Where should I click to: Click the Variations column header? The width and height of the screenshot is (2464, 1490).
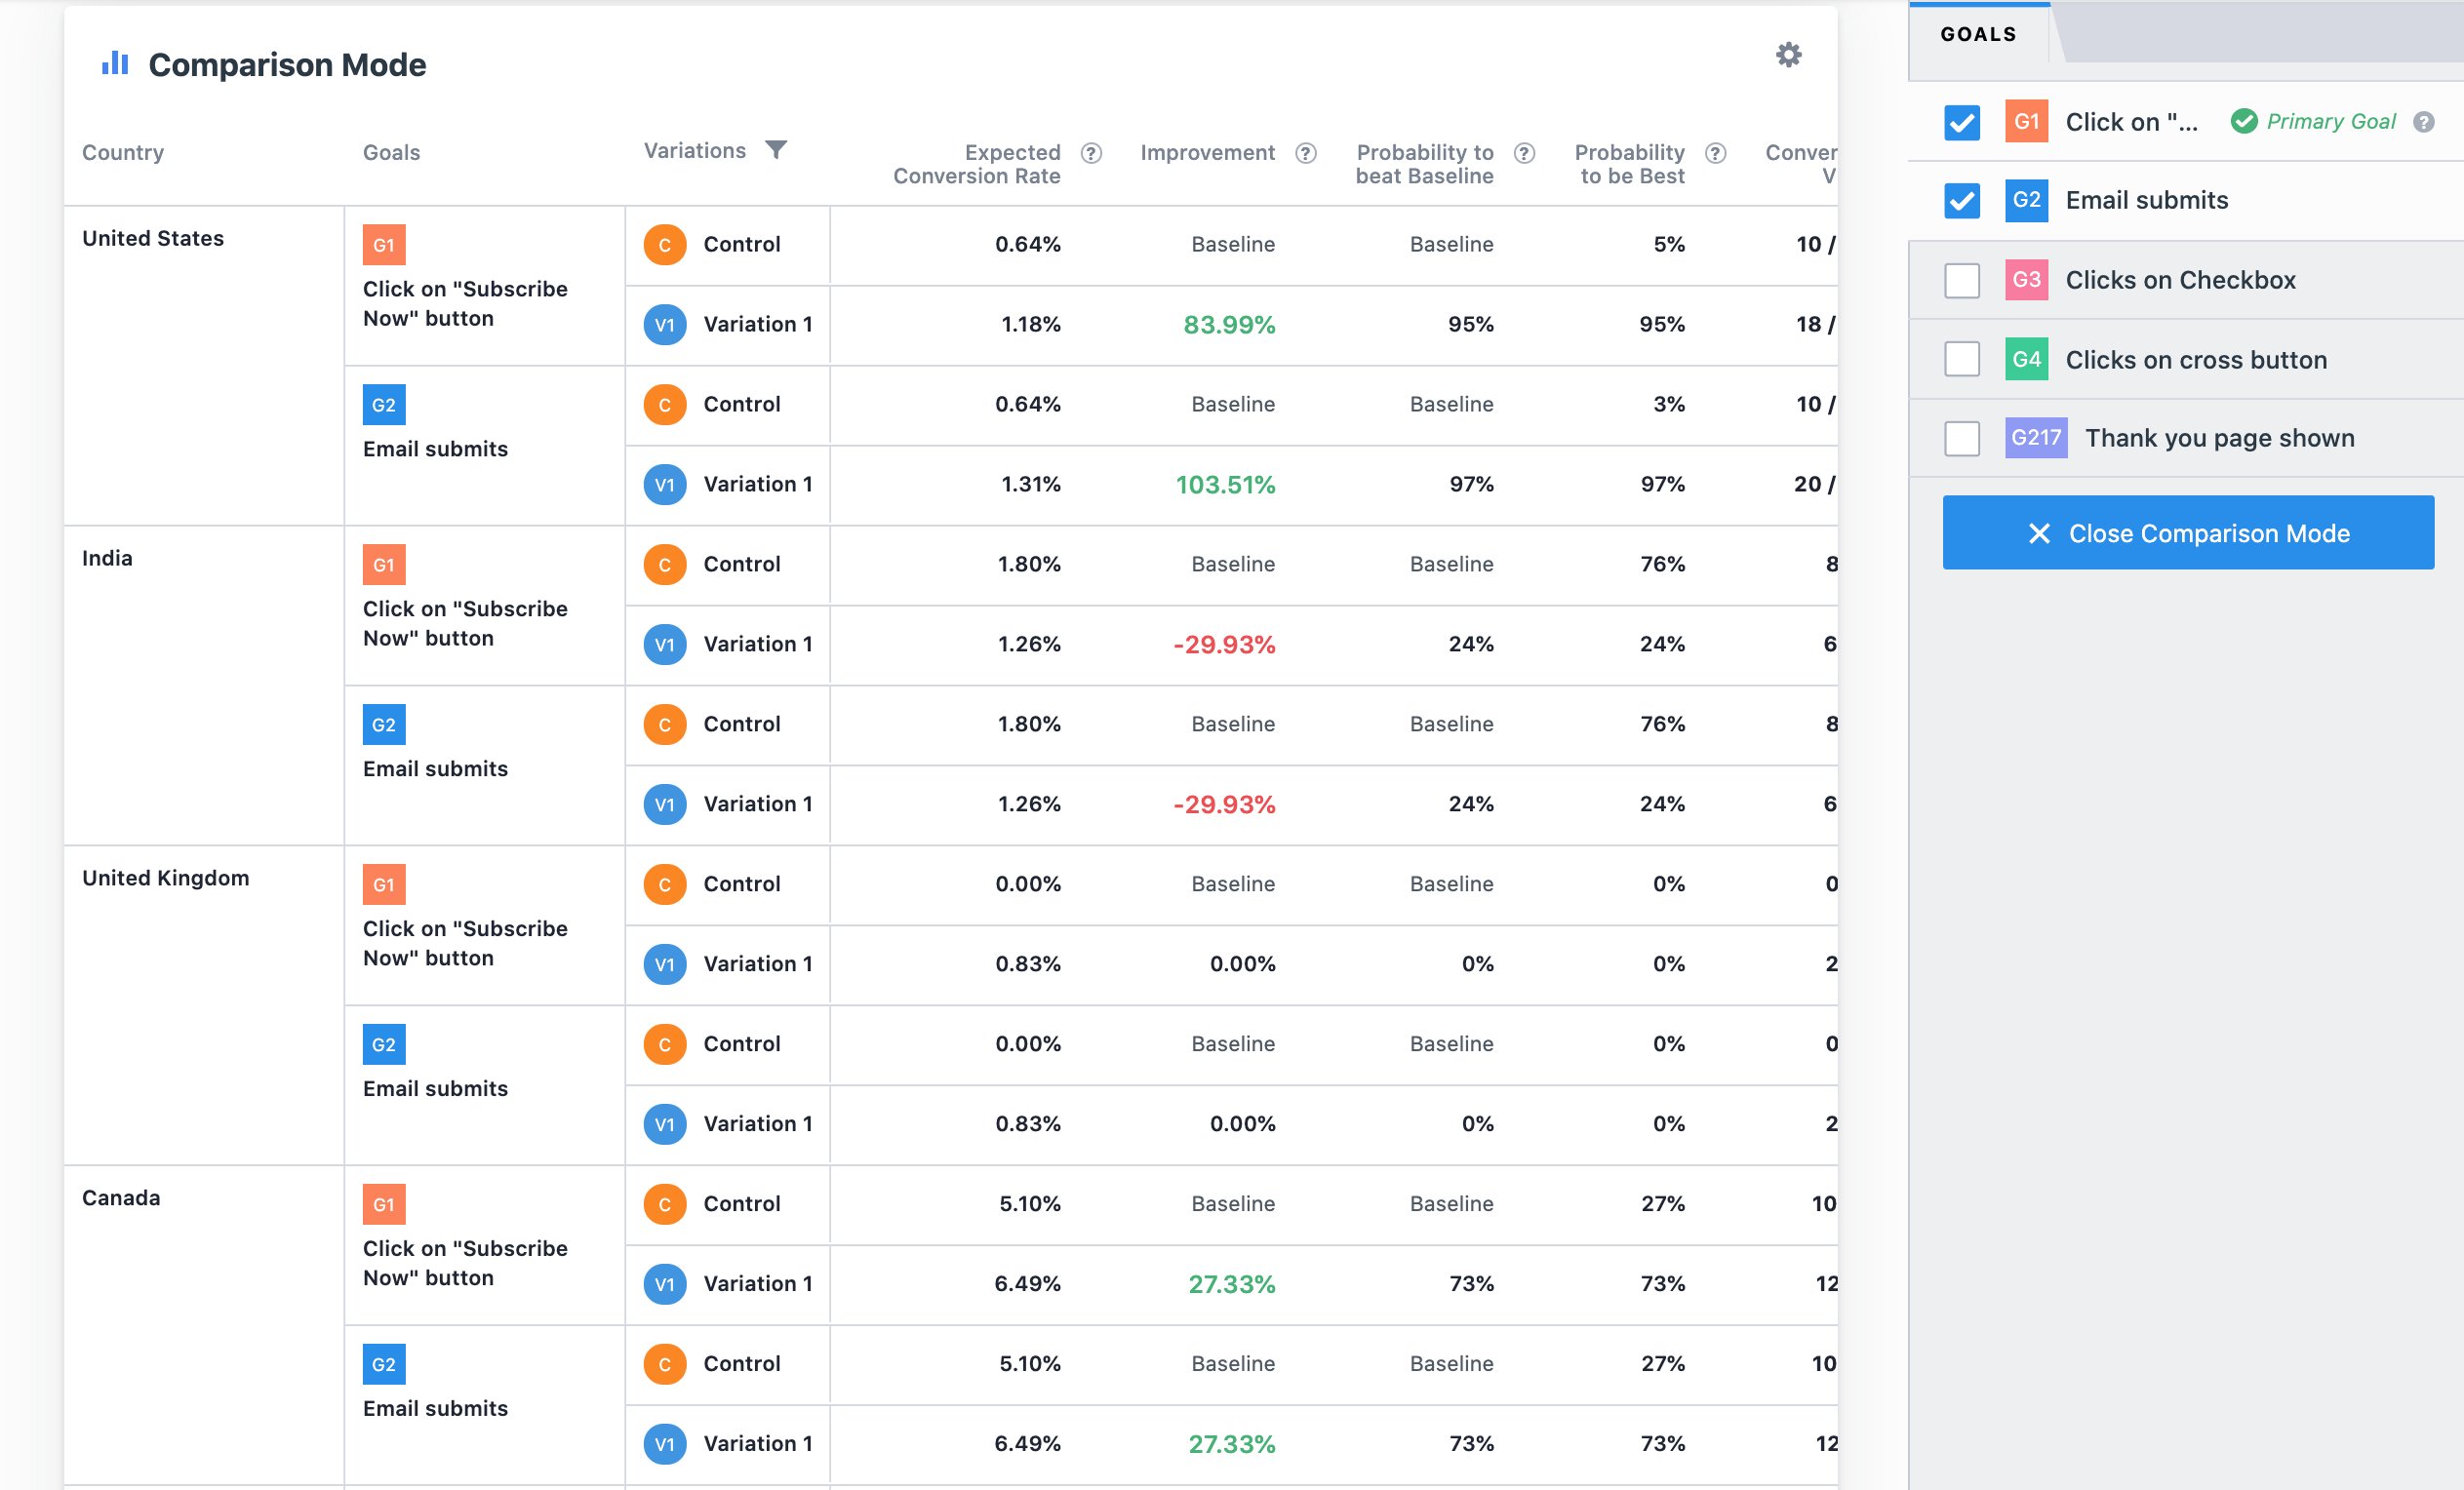point(695,151)
